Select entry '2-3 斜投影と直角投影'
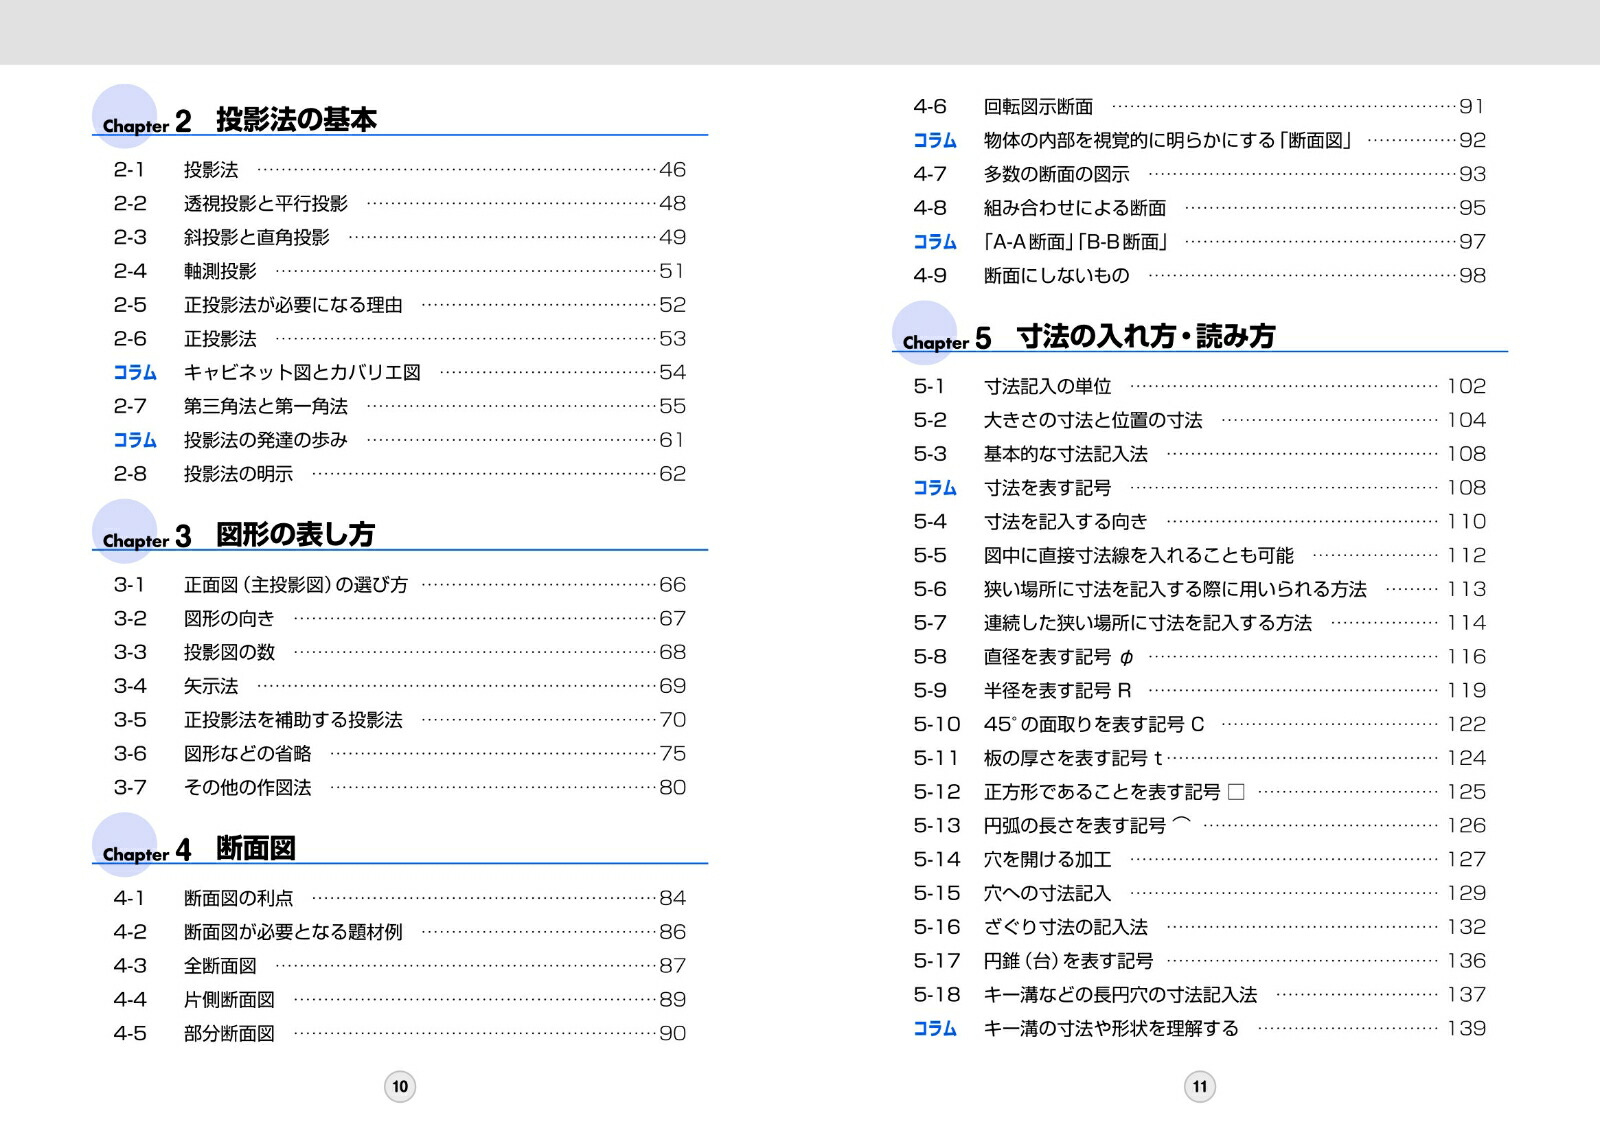The image size is (1600, 1135). [x=400, y=238]
